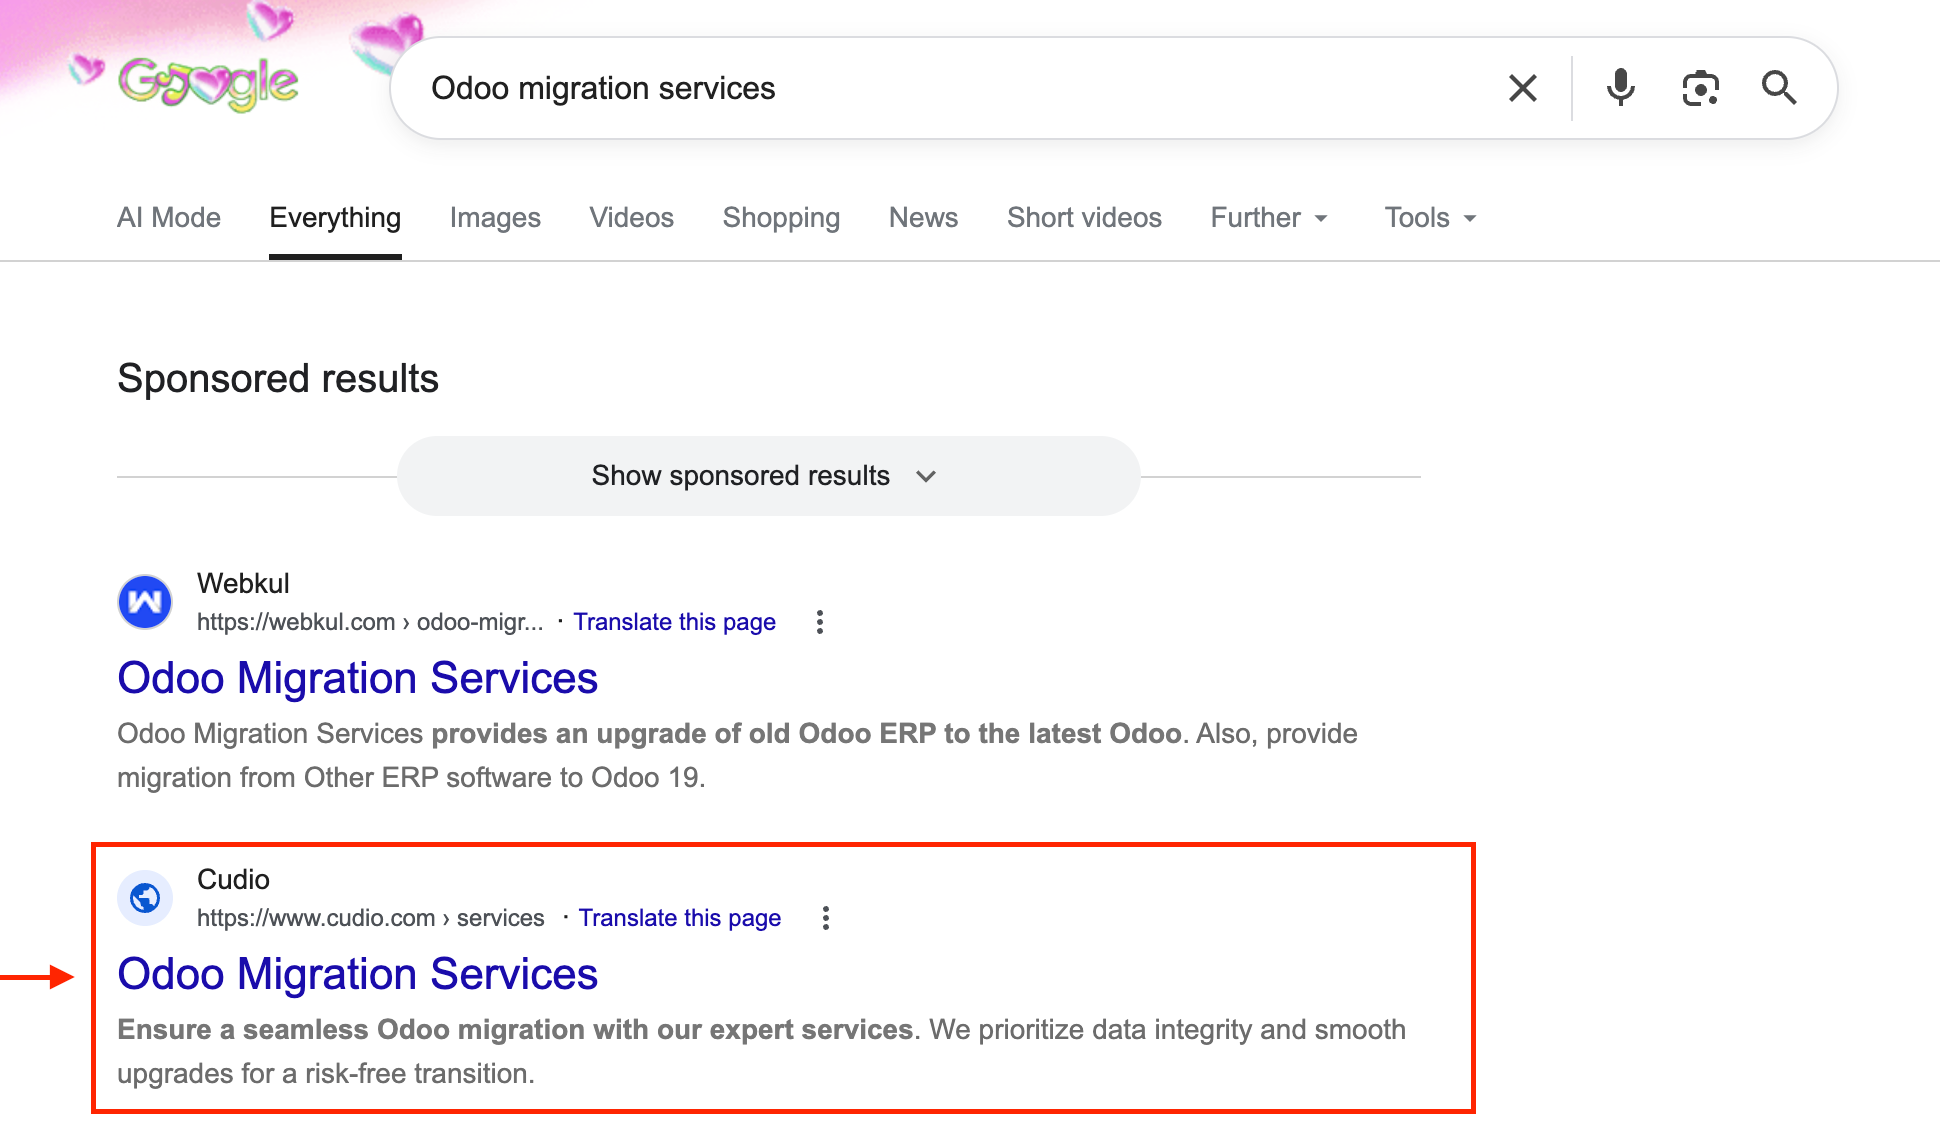
Task: Open Google Lens image search icon
Action: coord(1700,88)
